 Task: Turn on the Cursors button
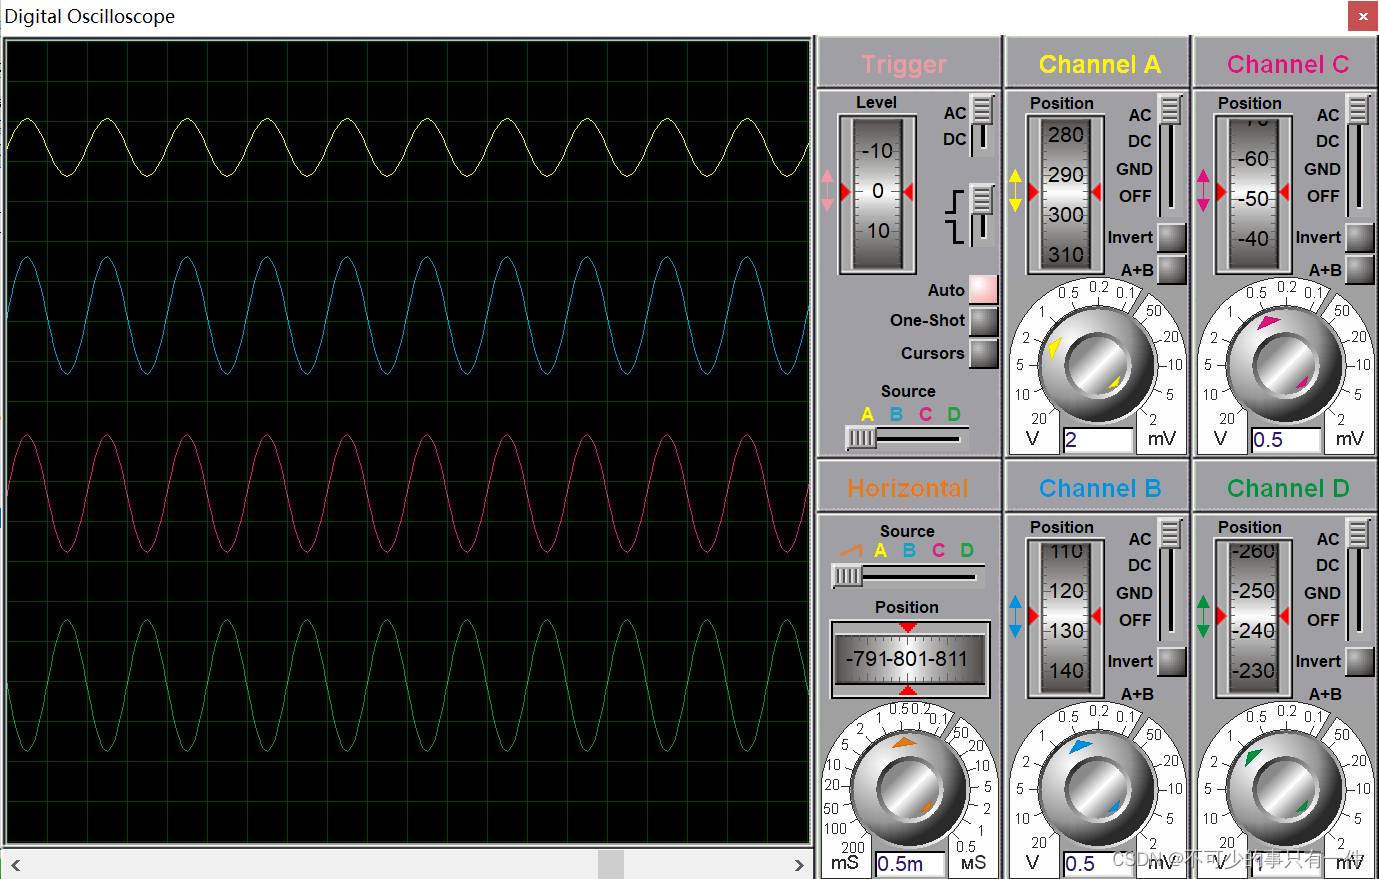point(983,353)
